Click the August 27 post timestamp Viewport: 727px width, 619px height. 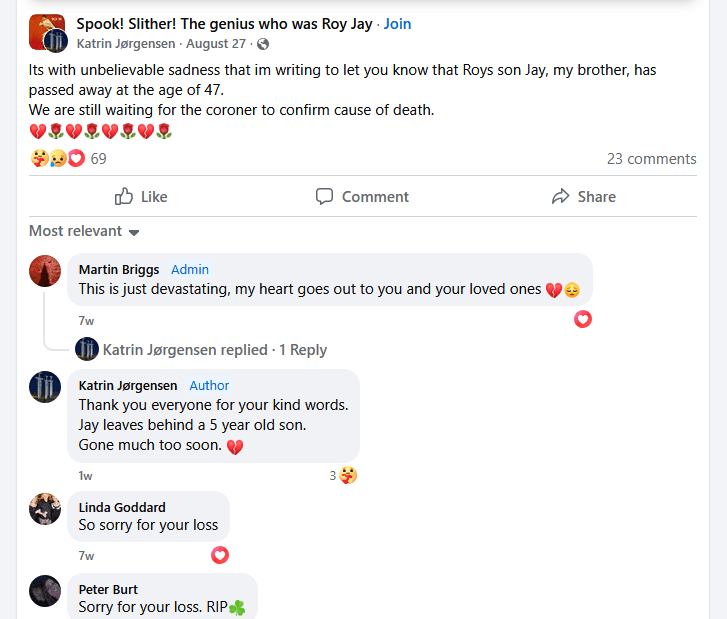[215, 44]
